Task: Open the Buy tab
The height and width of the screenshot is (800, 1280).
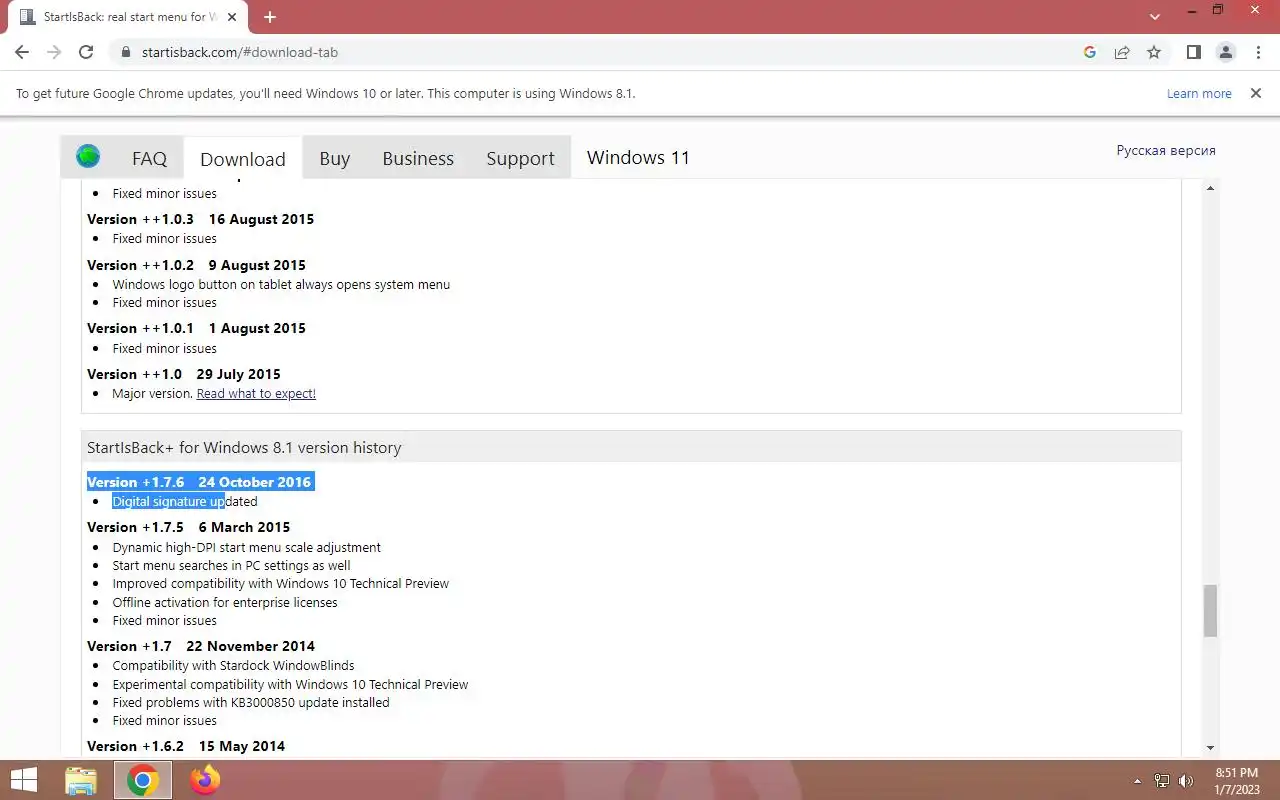Action: click(335, 158)
